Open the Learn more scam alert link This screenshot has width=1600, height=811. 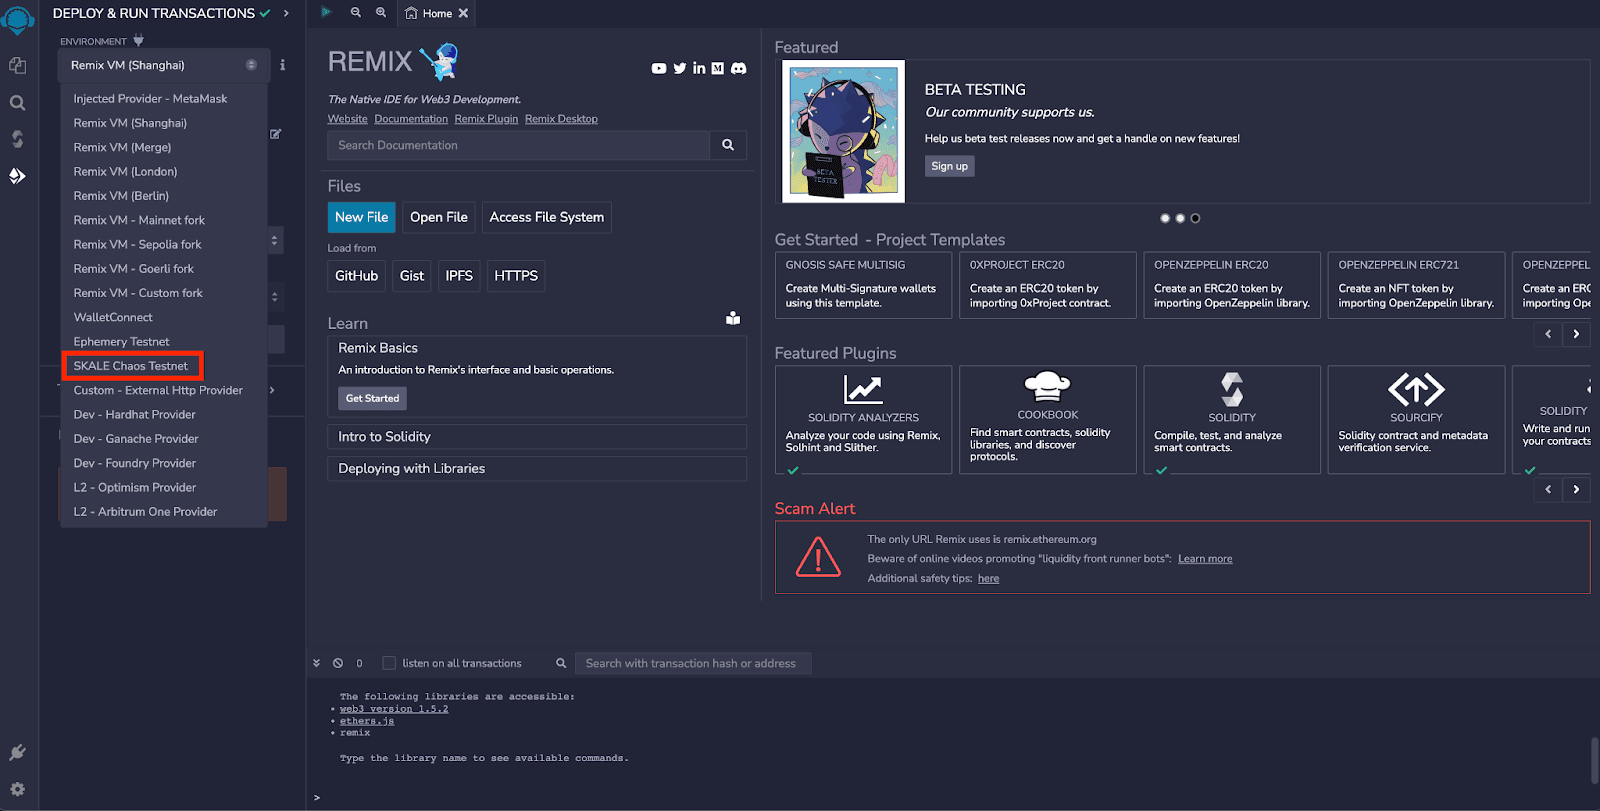(x=1205, y=559)
